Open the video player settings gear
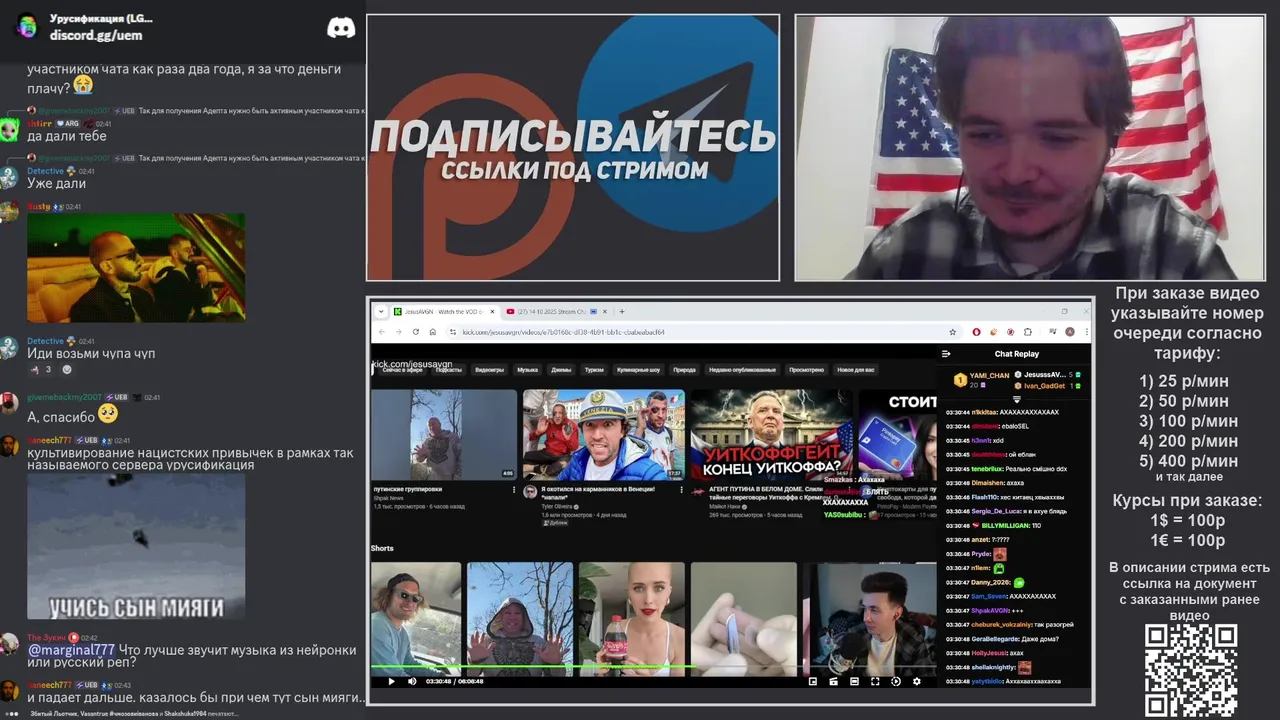The height and width of the screenshot is (720, 1280). click(x=917, y=681)
